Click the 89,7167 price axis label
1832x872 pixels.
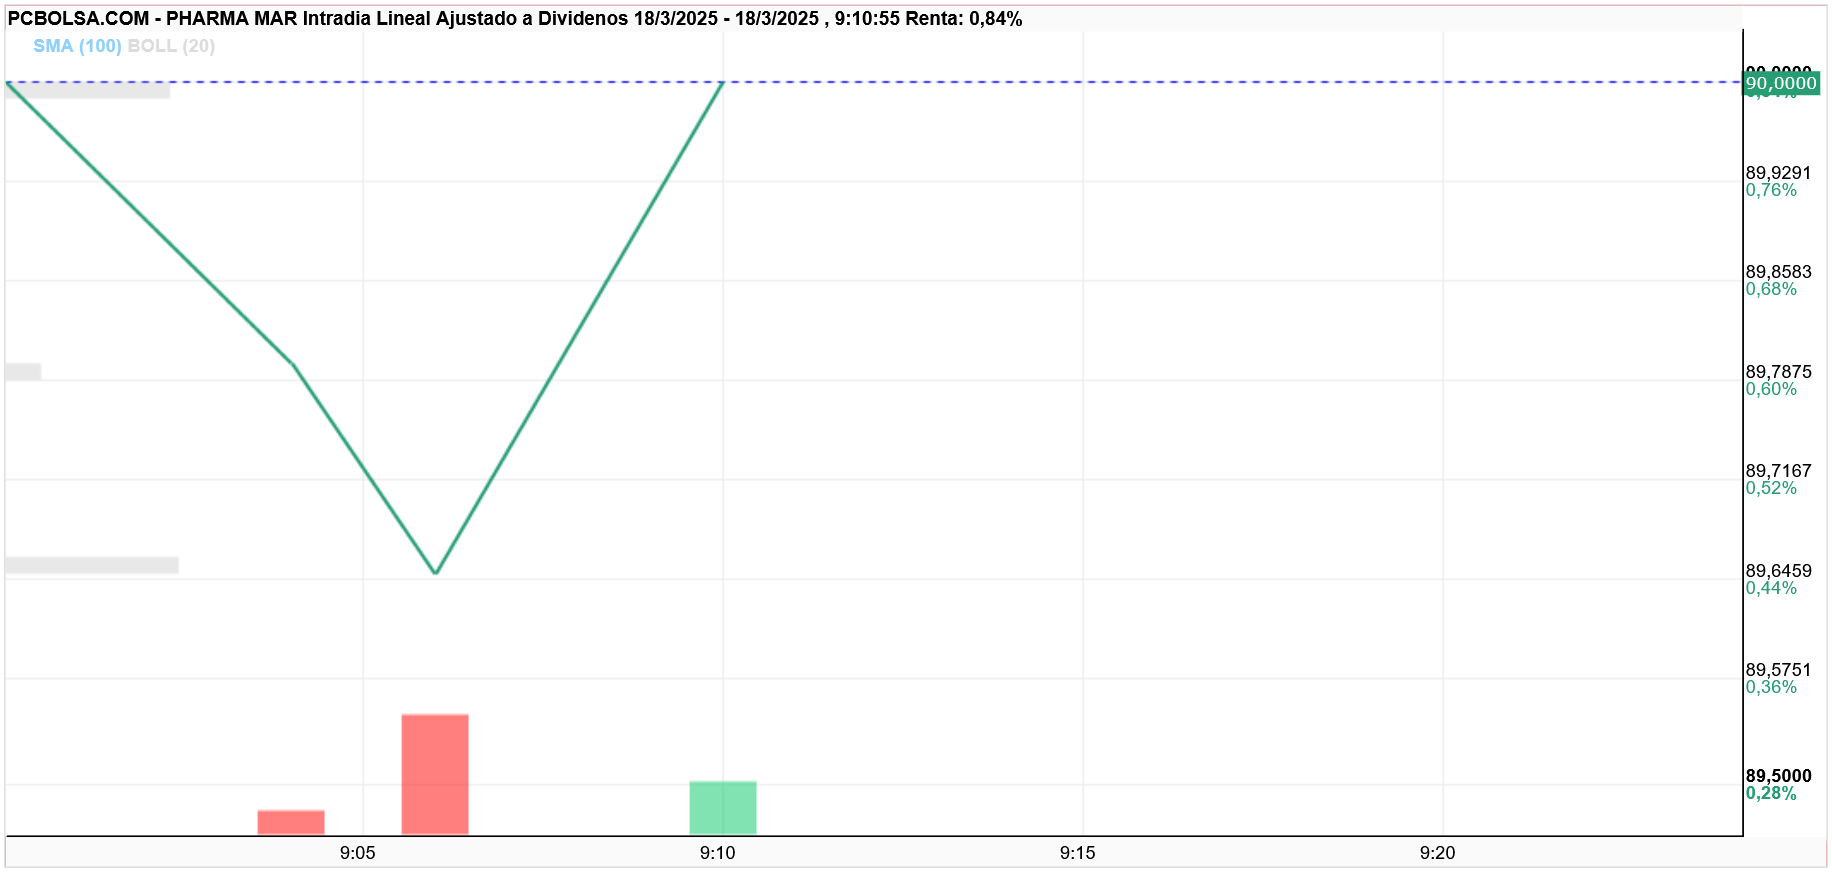[1778, 471]
